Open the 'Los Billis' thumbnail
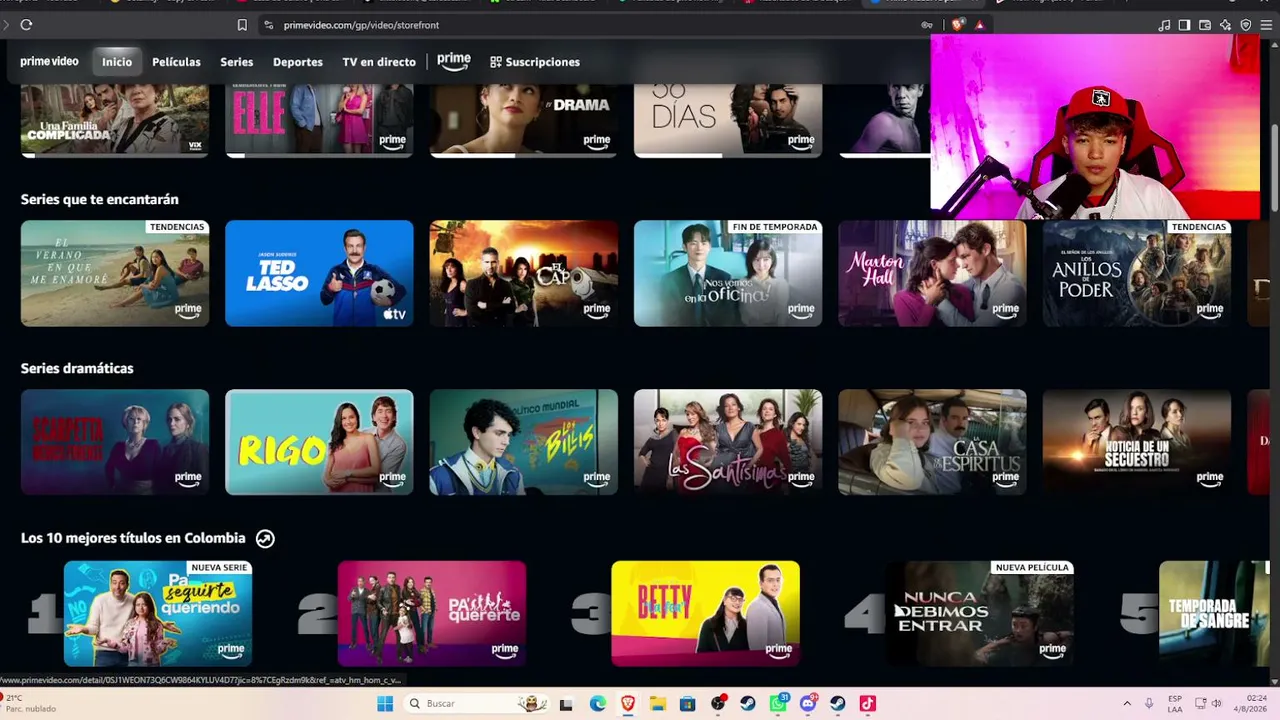This screenshot has height=720, width=1280. 524,442
